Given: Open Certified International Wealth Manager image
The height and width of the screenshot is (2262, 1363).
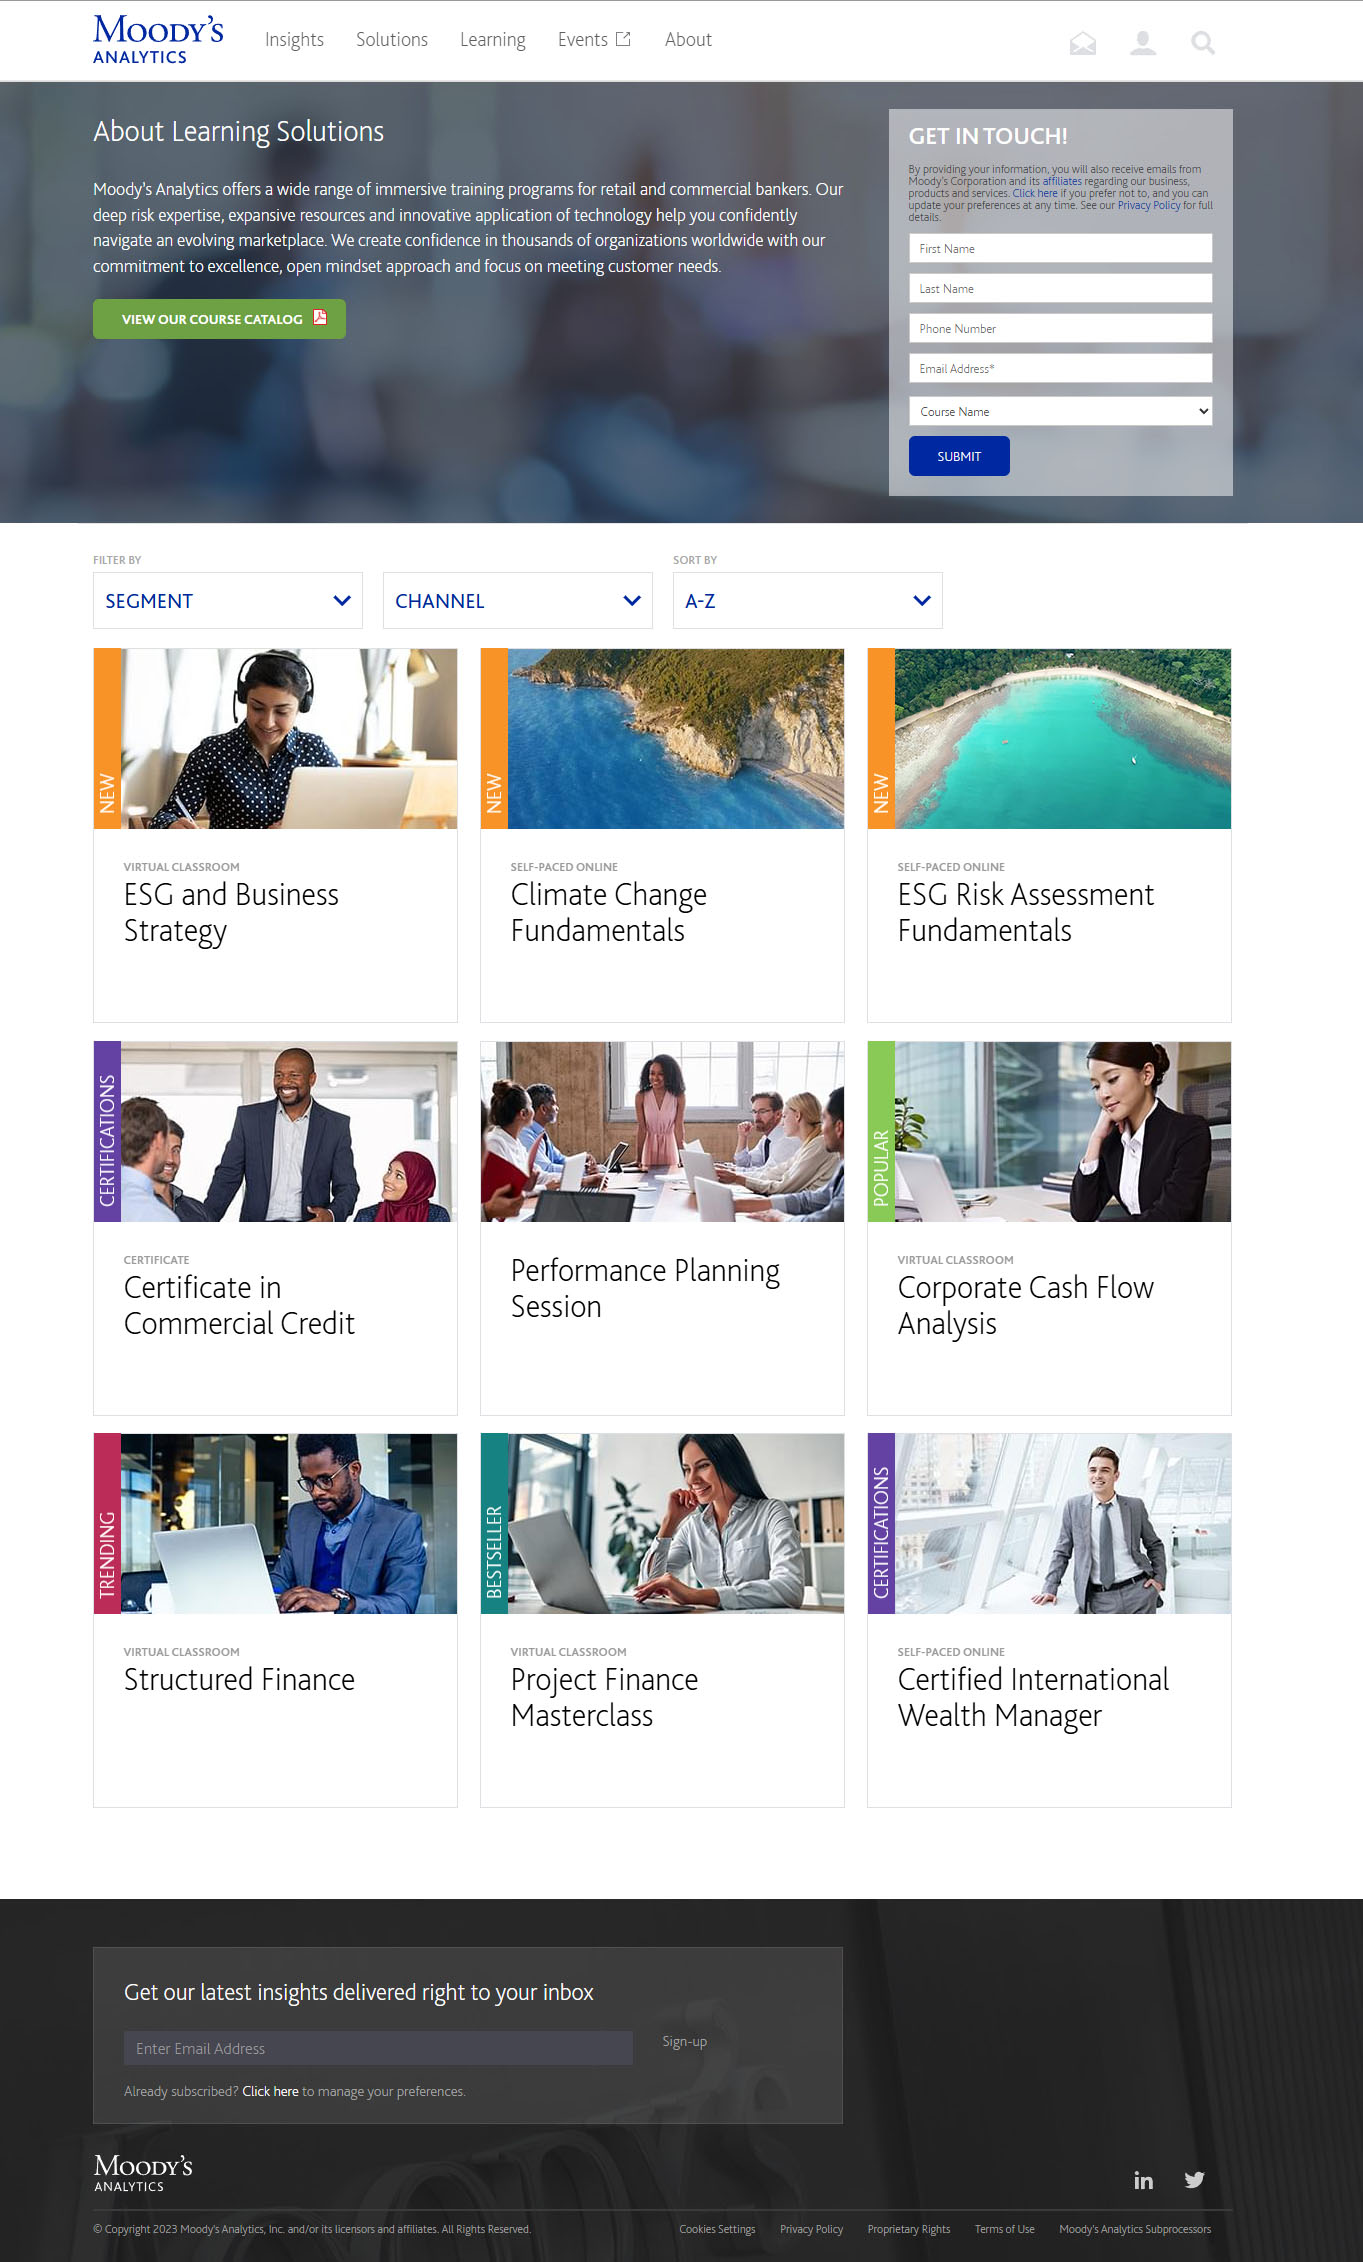Looking at the screenshot, I should 1063,1524.
